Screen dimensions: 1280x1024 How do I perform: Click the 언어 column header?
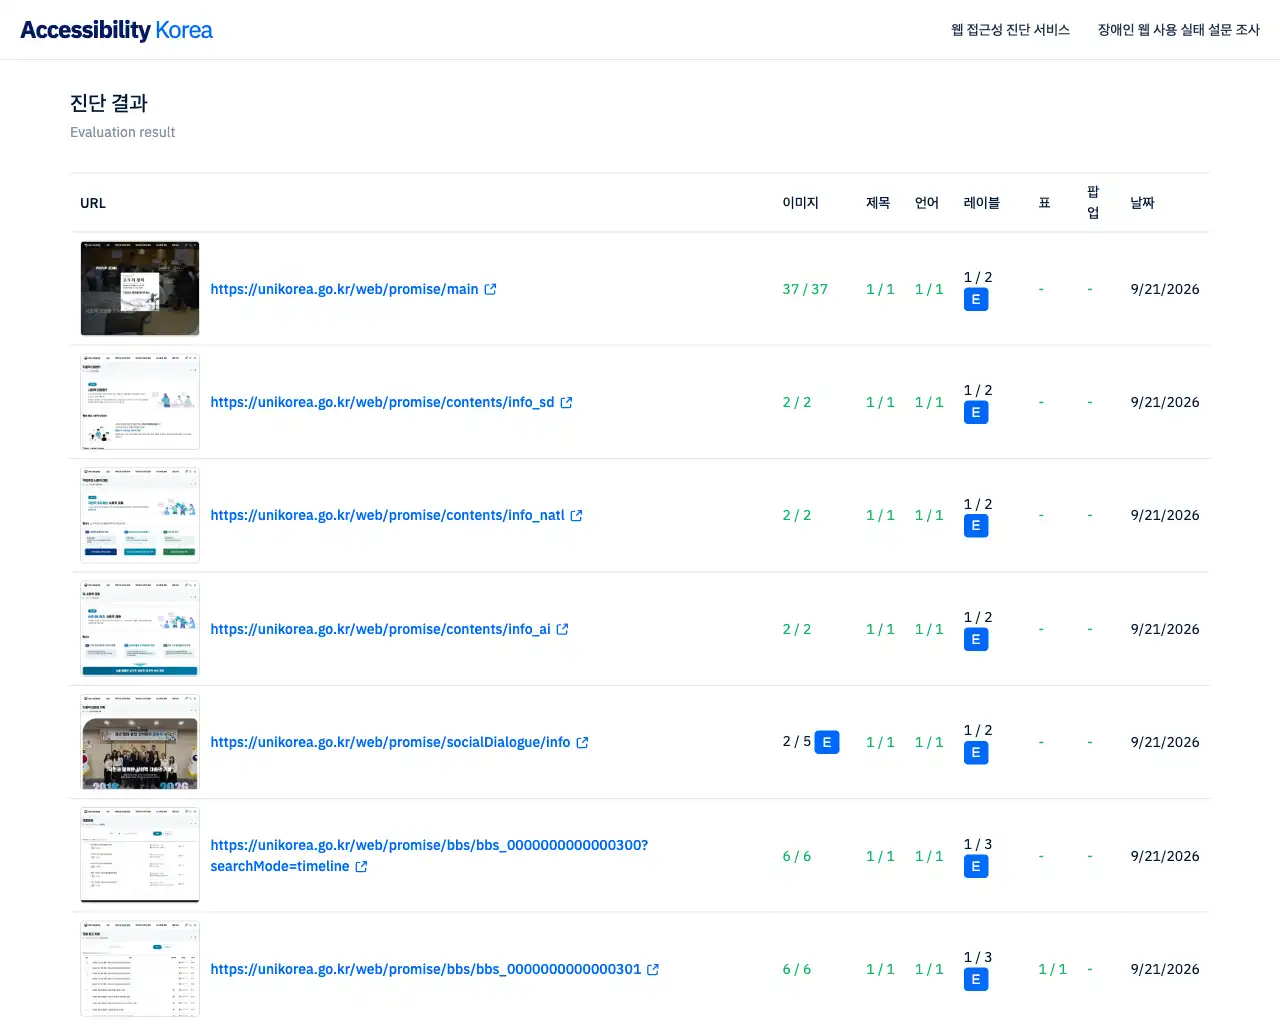pos(927,203)
